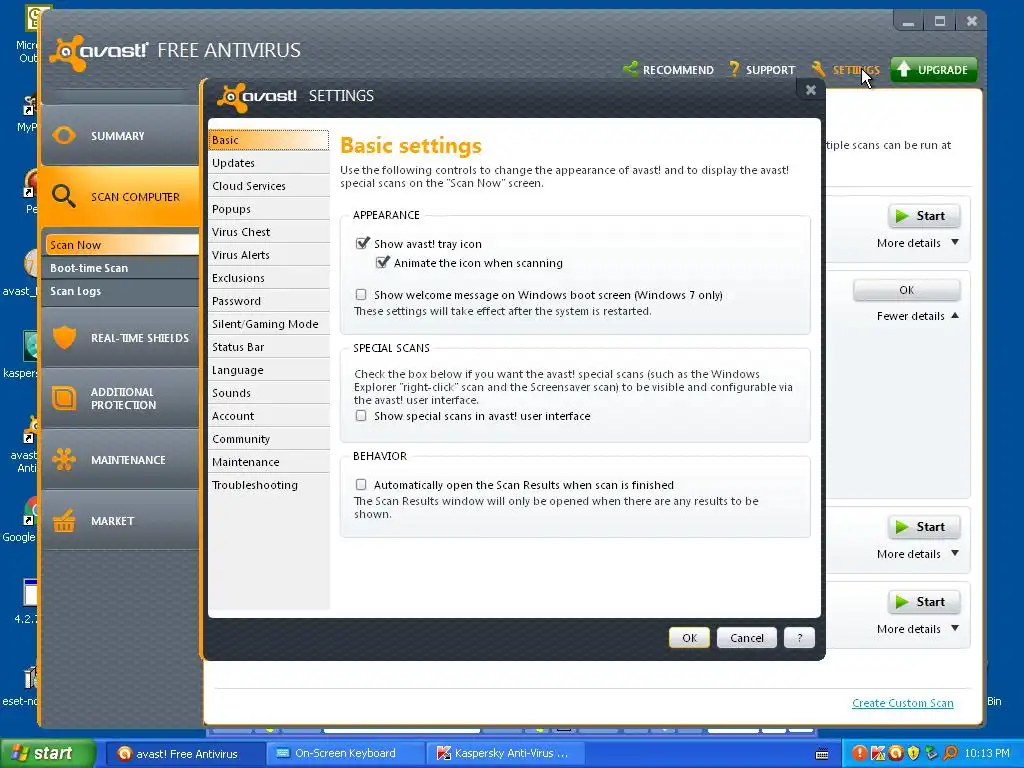Click the orange magnifier tray icon

coord(950,753)
